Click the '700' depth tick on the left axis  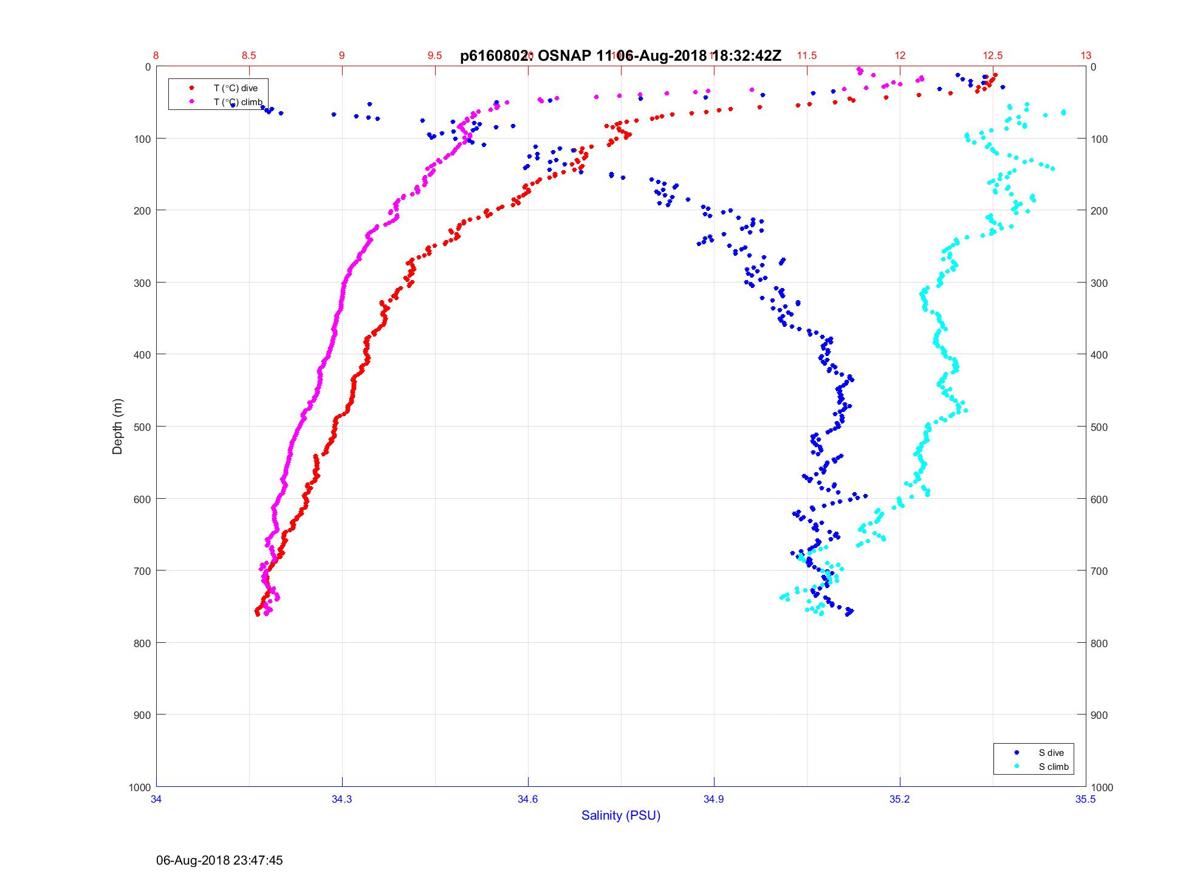tap(141, 571)
